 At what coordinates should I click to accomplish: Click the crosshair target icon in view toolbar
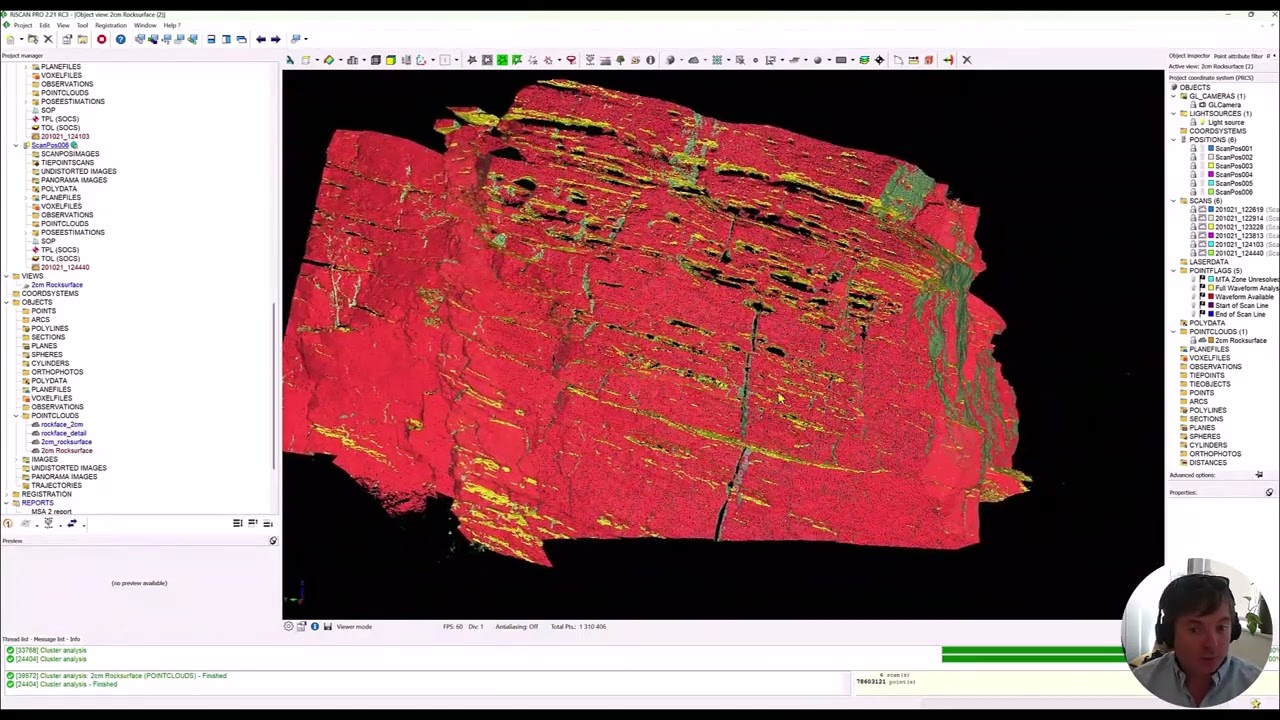click(x=879, y=60)
